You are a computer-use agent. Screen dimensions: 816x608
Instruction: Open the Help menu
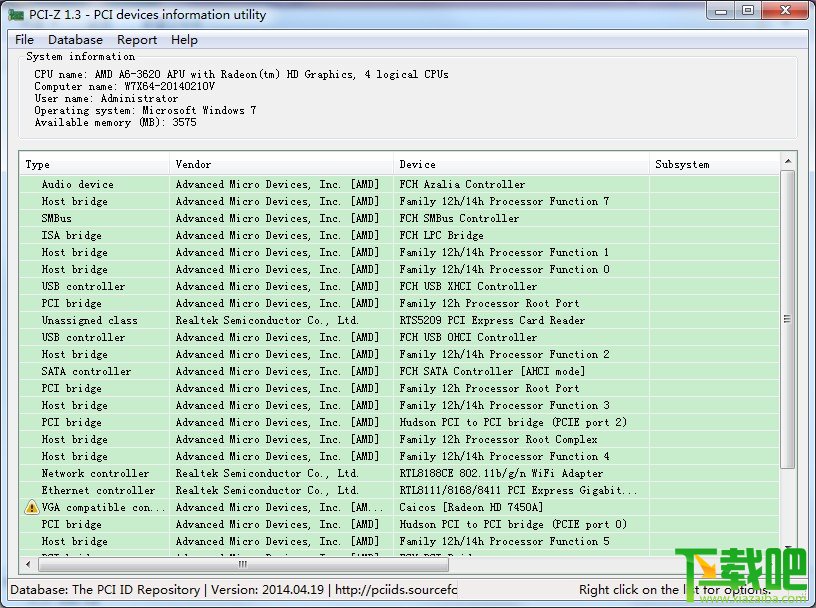click(184, 40)
